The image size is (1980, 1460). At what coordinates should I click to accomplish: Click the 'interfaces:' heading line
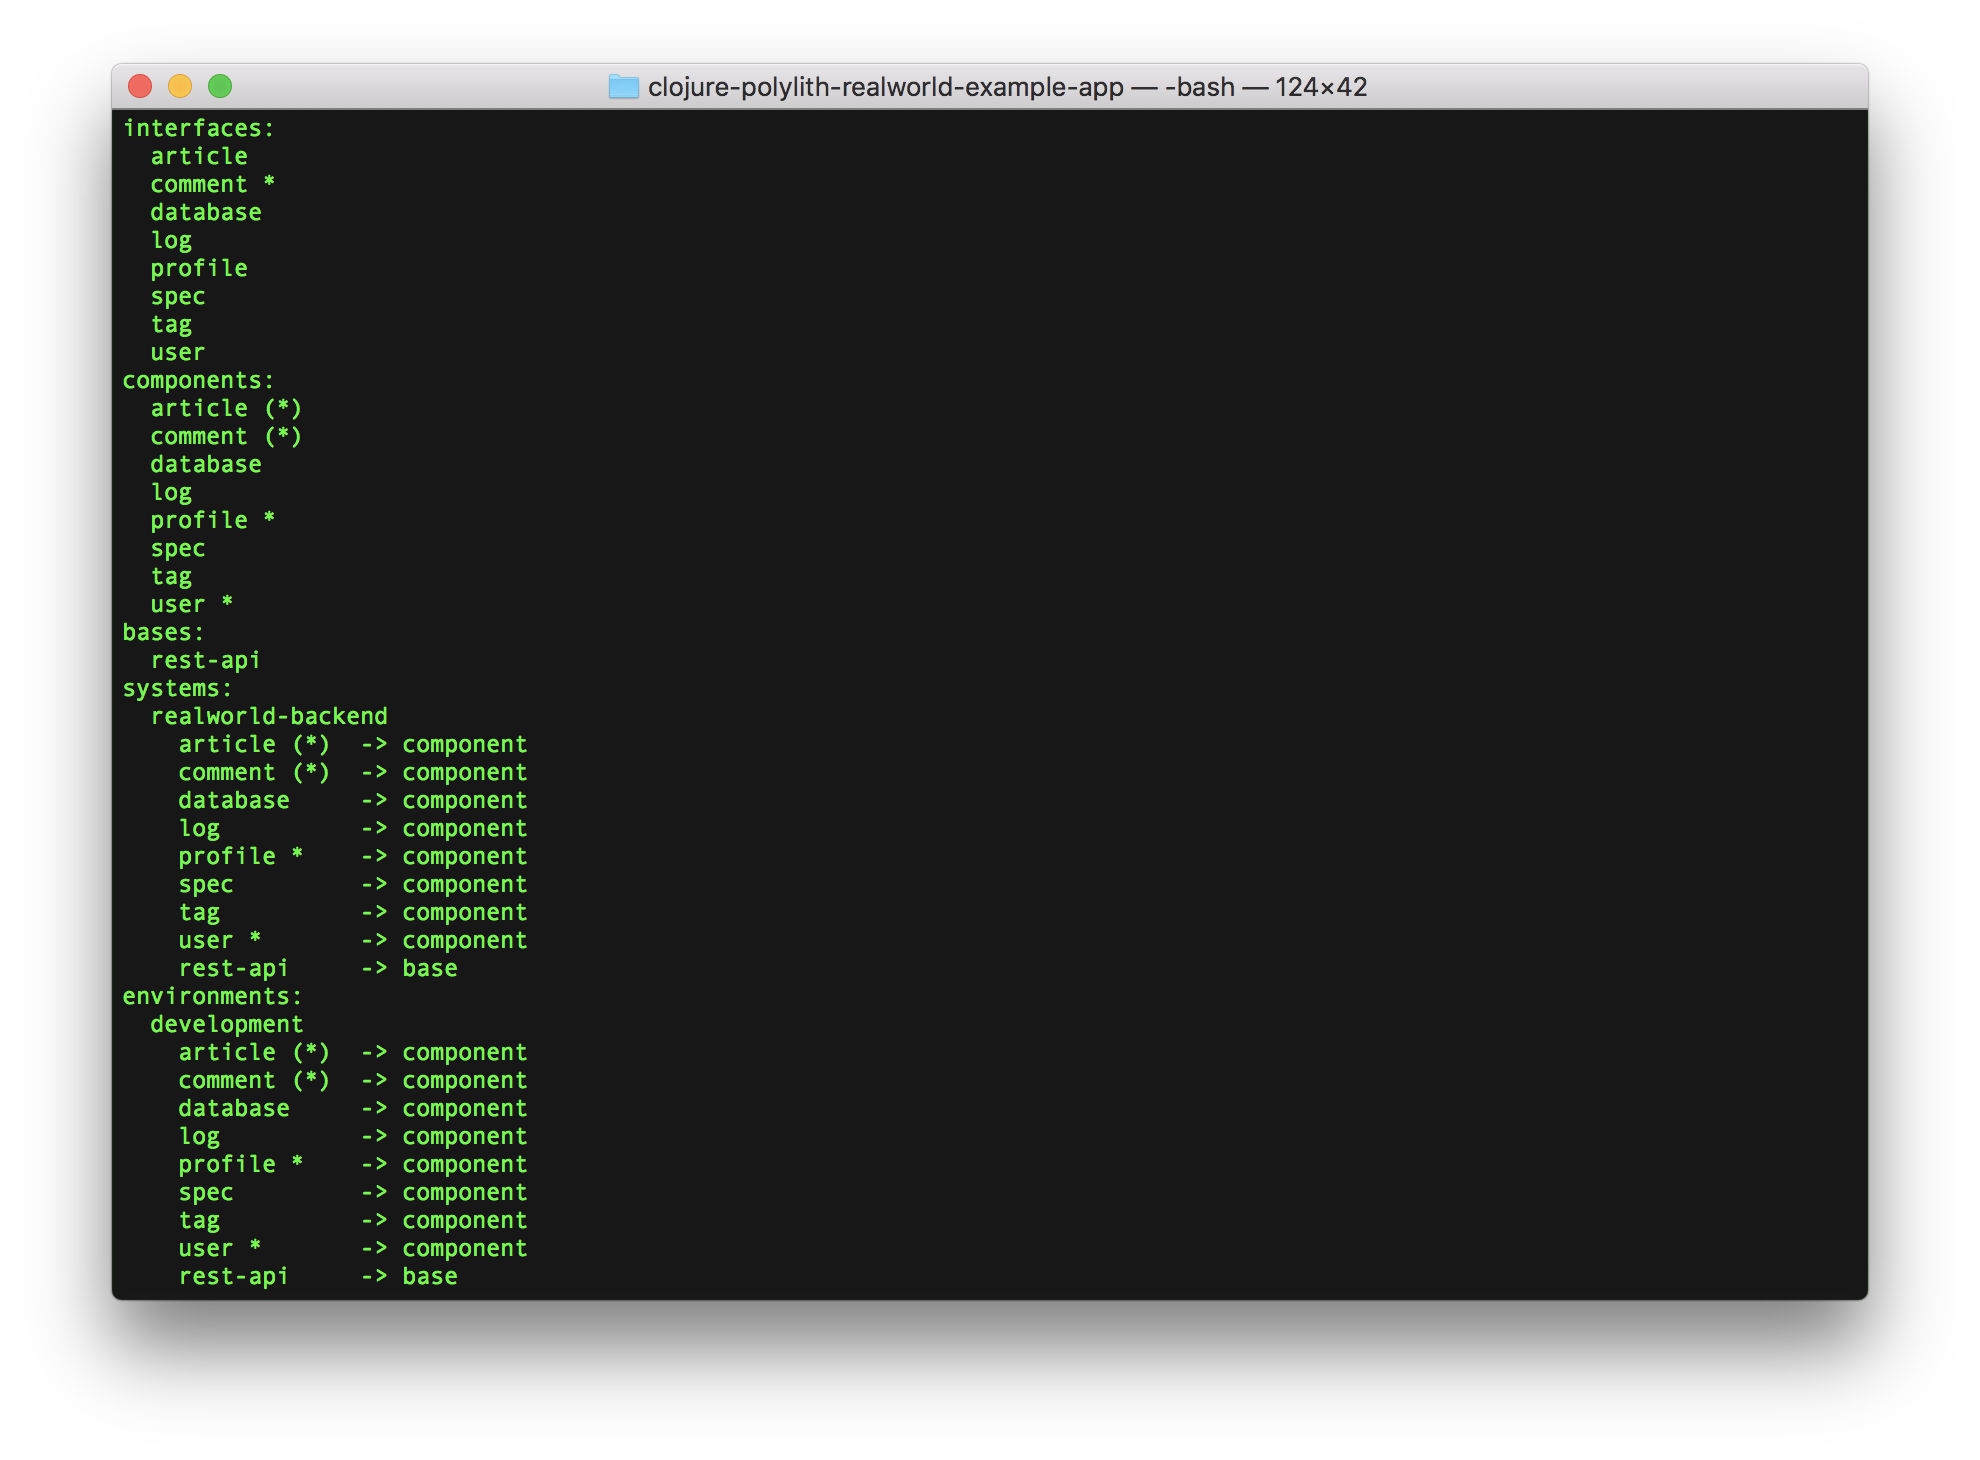click(x=198, y=128)
